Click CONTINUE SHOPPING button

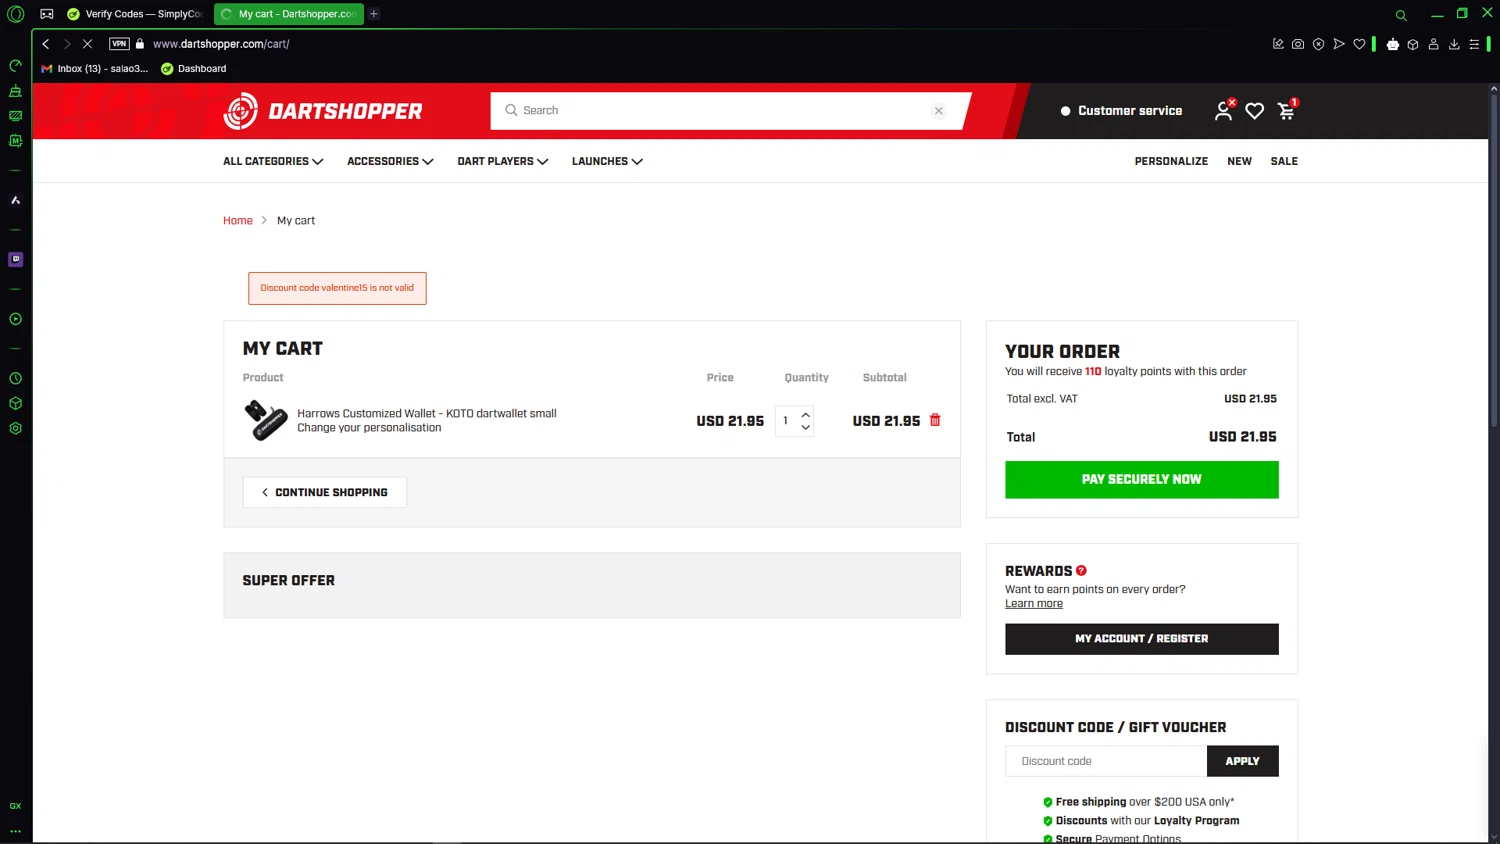[x=324, y=492]
